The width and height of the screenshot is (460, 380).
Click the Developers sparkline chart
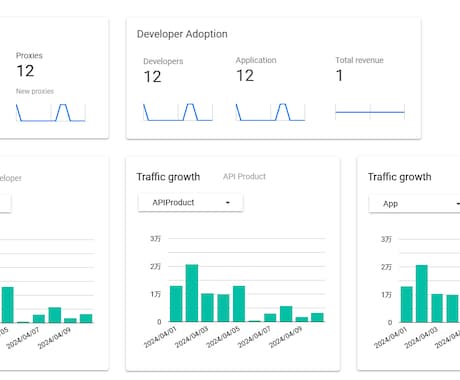(x=178, y=112)
